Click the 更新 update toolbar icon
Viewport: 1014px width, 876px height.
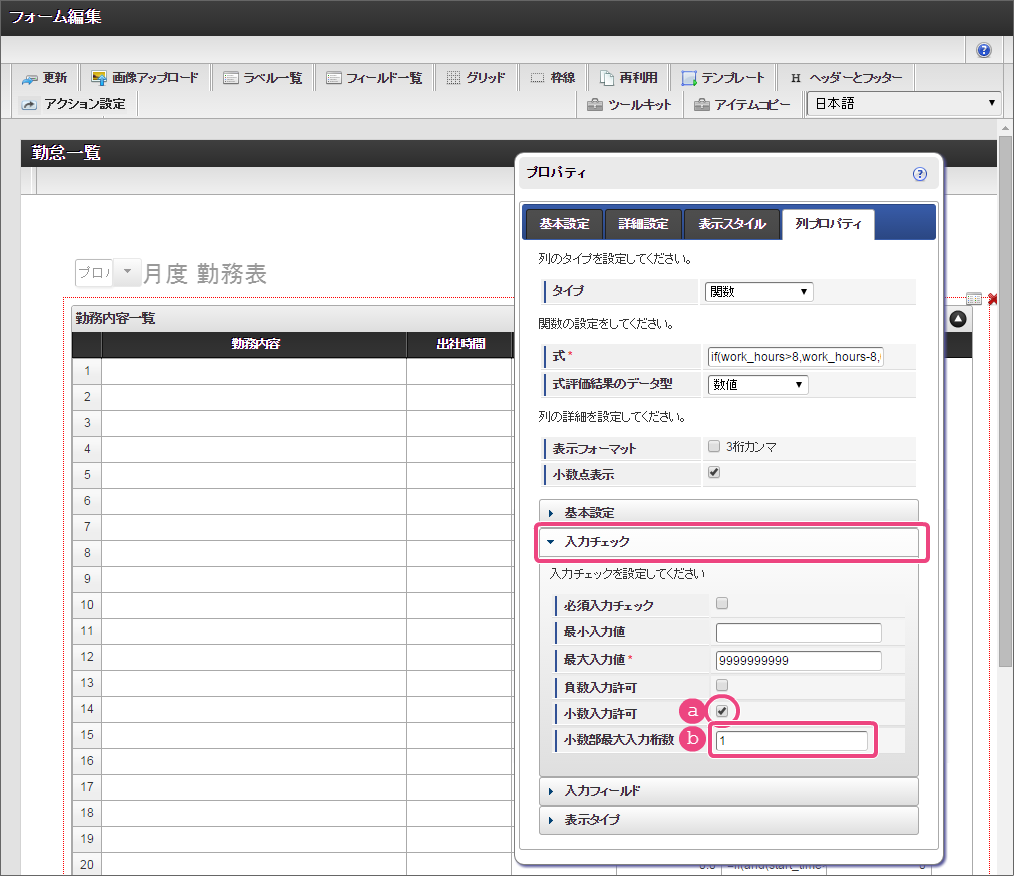44,78
